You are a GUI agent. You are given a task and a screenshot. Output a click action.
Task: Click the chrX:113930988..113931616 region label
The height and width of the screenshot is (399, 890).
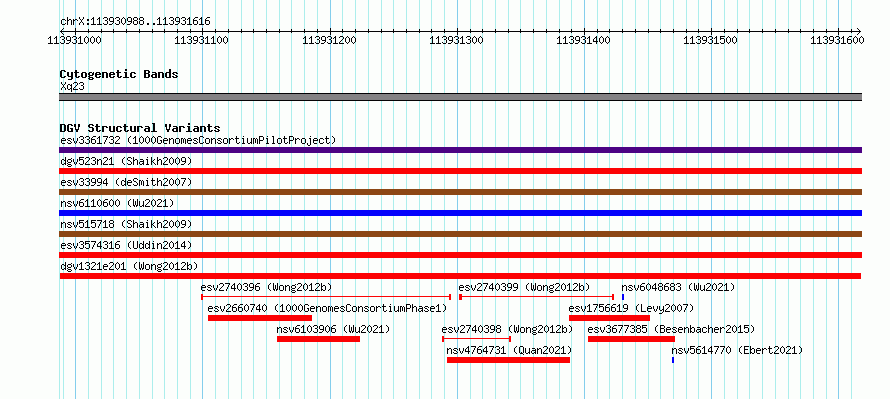click(x=135, y=22)
